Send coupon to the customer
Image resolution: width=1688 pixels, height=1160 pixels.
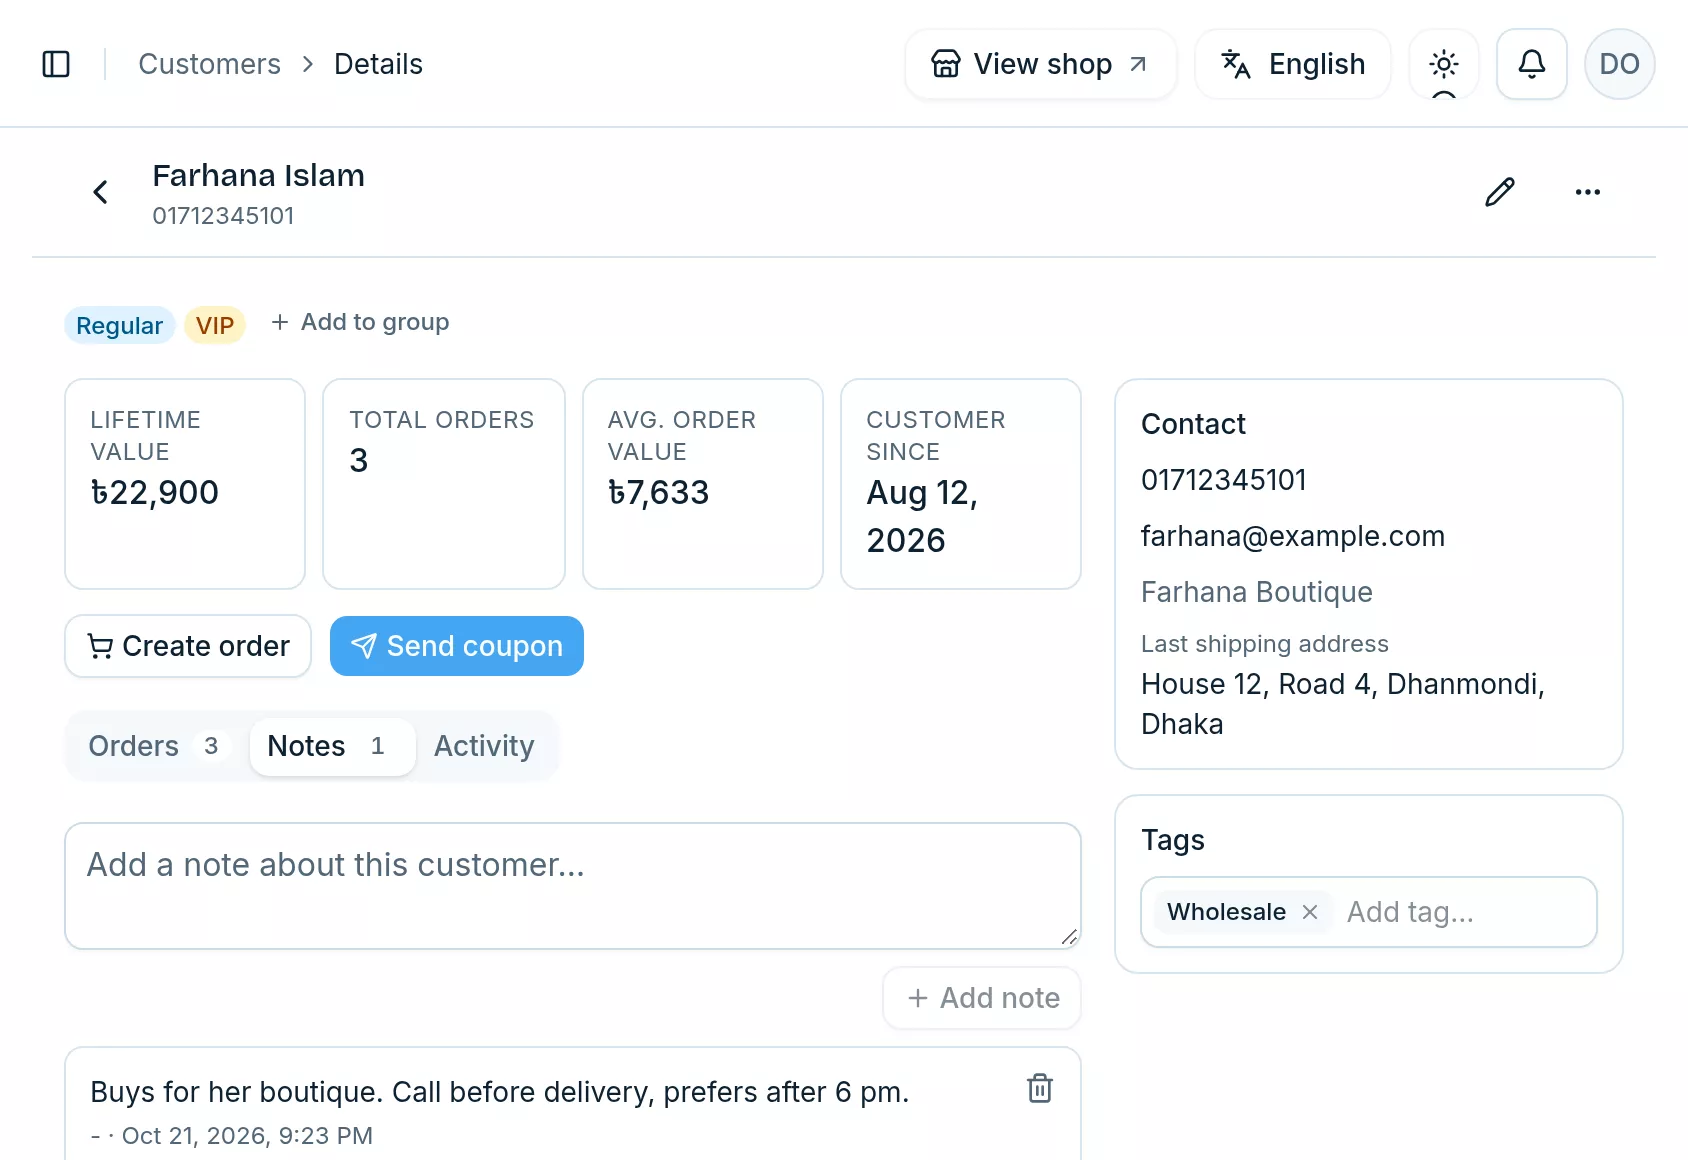click(457, 646)
